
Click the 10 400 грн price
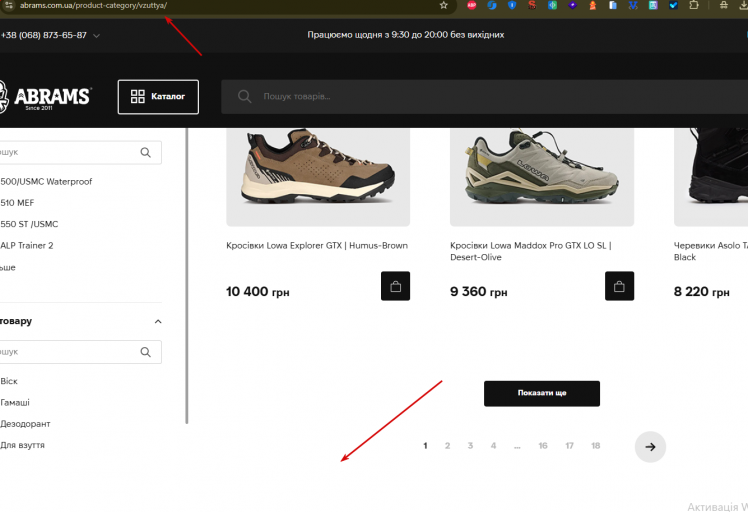258,292
